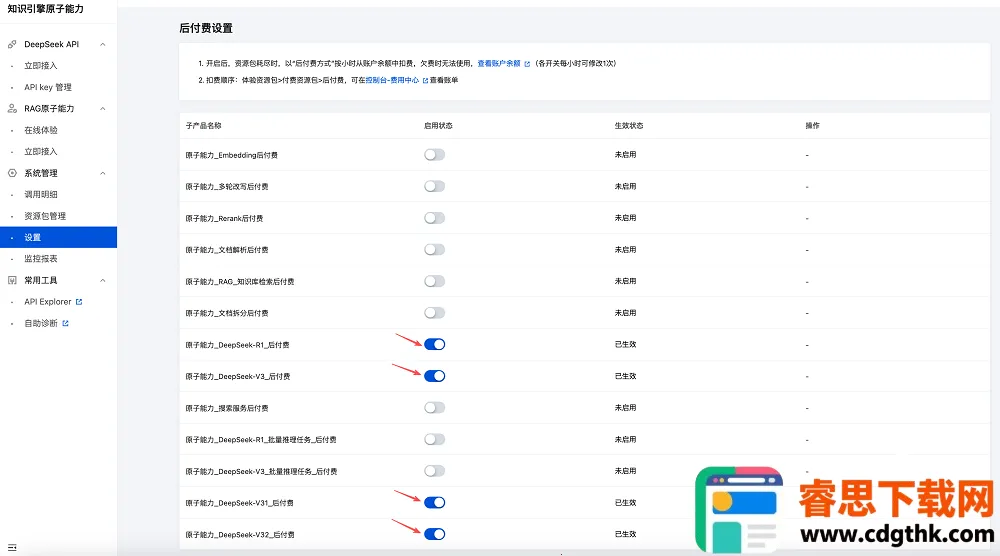This screenshot has width=1000, height=556.
Task: Enable 原子能力_文档解析后付费 switch
Action: coord(434,249)
